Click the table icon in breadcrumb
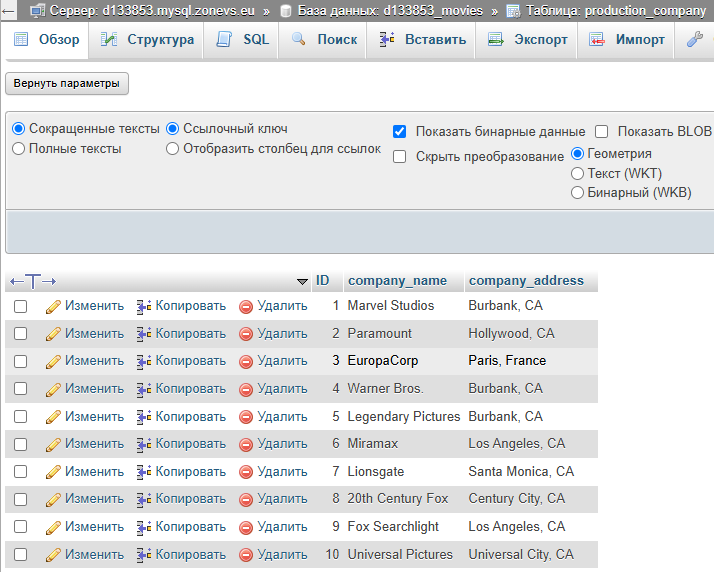This screenshot has height=572, width=714. click(x=513, y=11)
